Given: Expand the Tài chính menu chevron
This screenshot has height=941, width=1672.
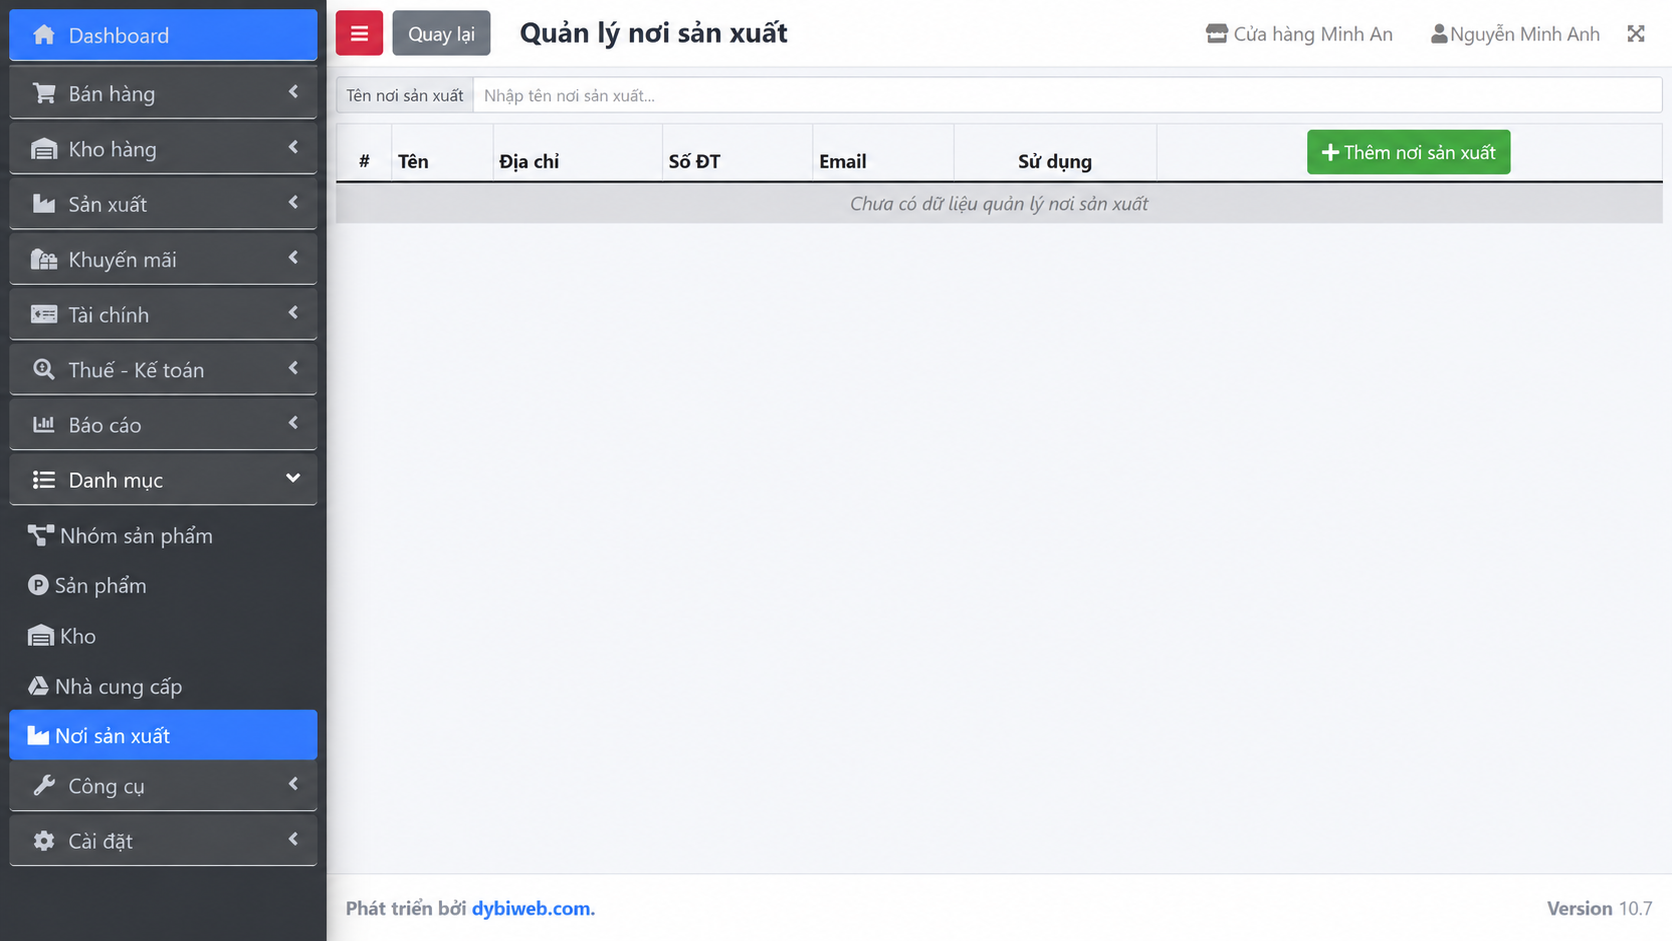Looking at the screenshot, I should point(293,313).
